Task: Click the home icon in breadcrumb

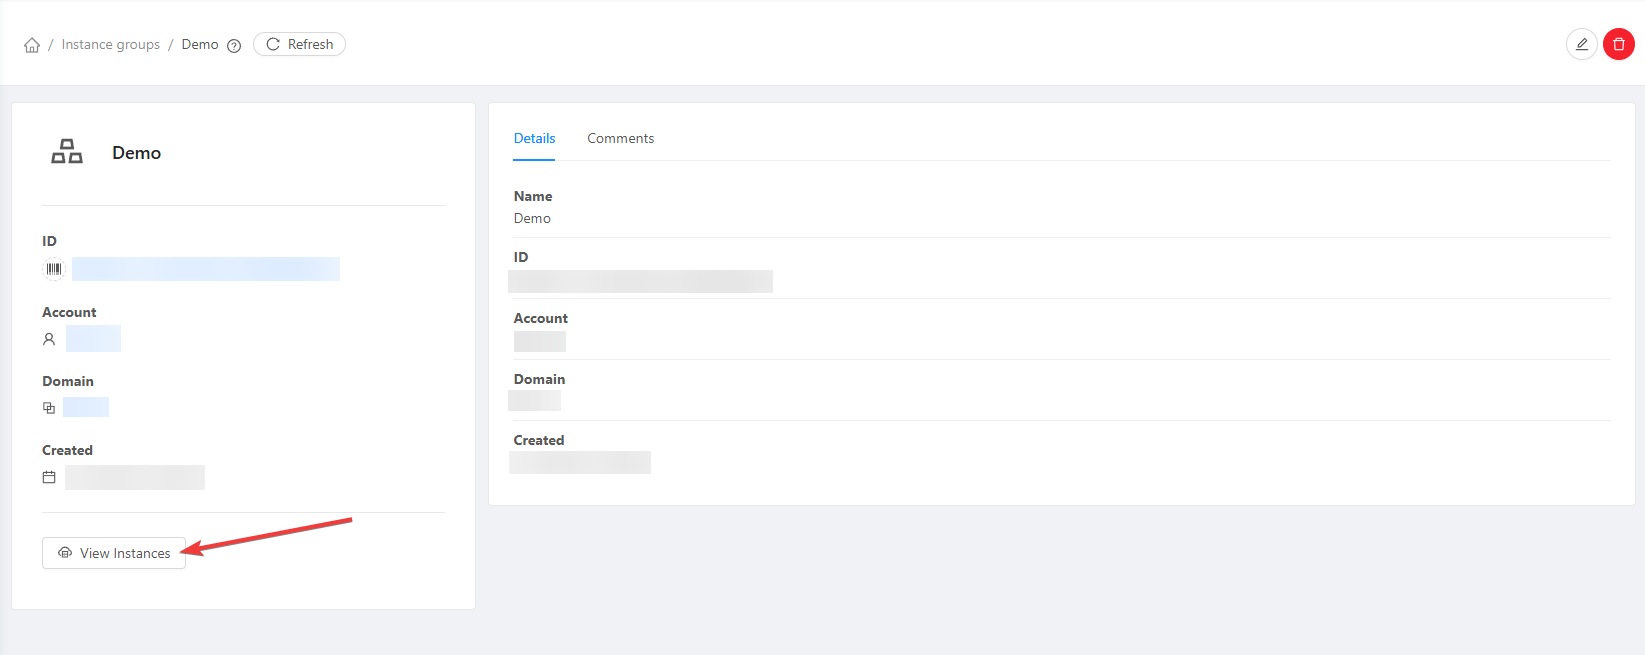Action: (x=32, y=45)
